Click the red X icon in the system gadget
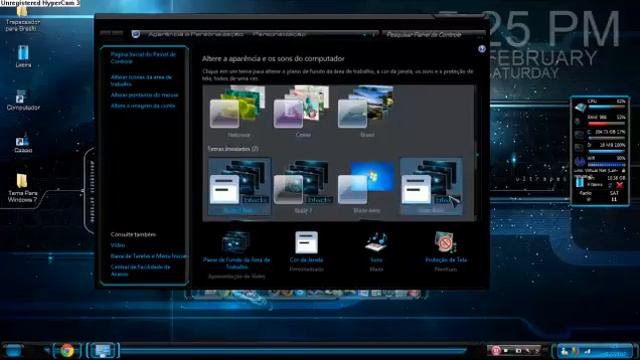This screenshot has height=360, width=640. 620,185
